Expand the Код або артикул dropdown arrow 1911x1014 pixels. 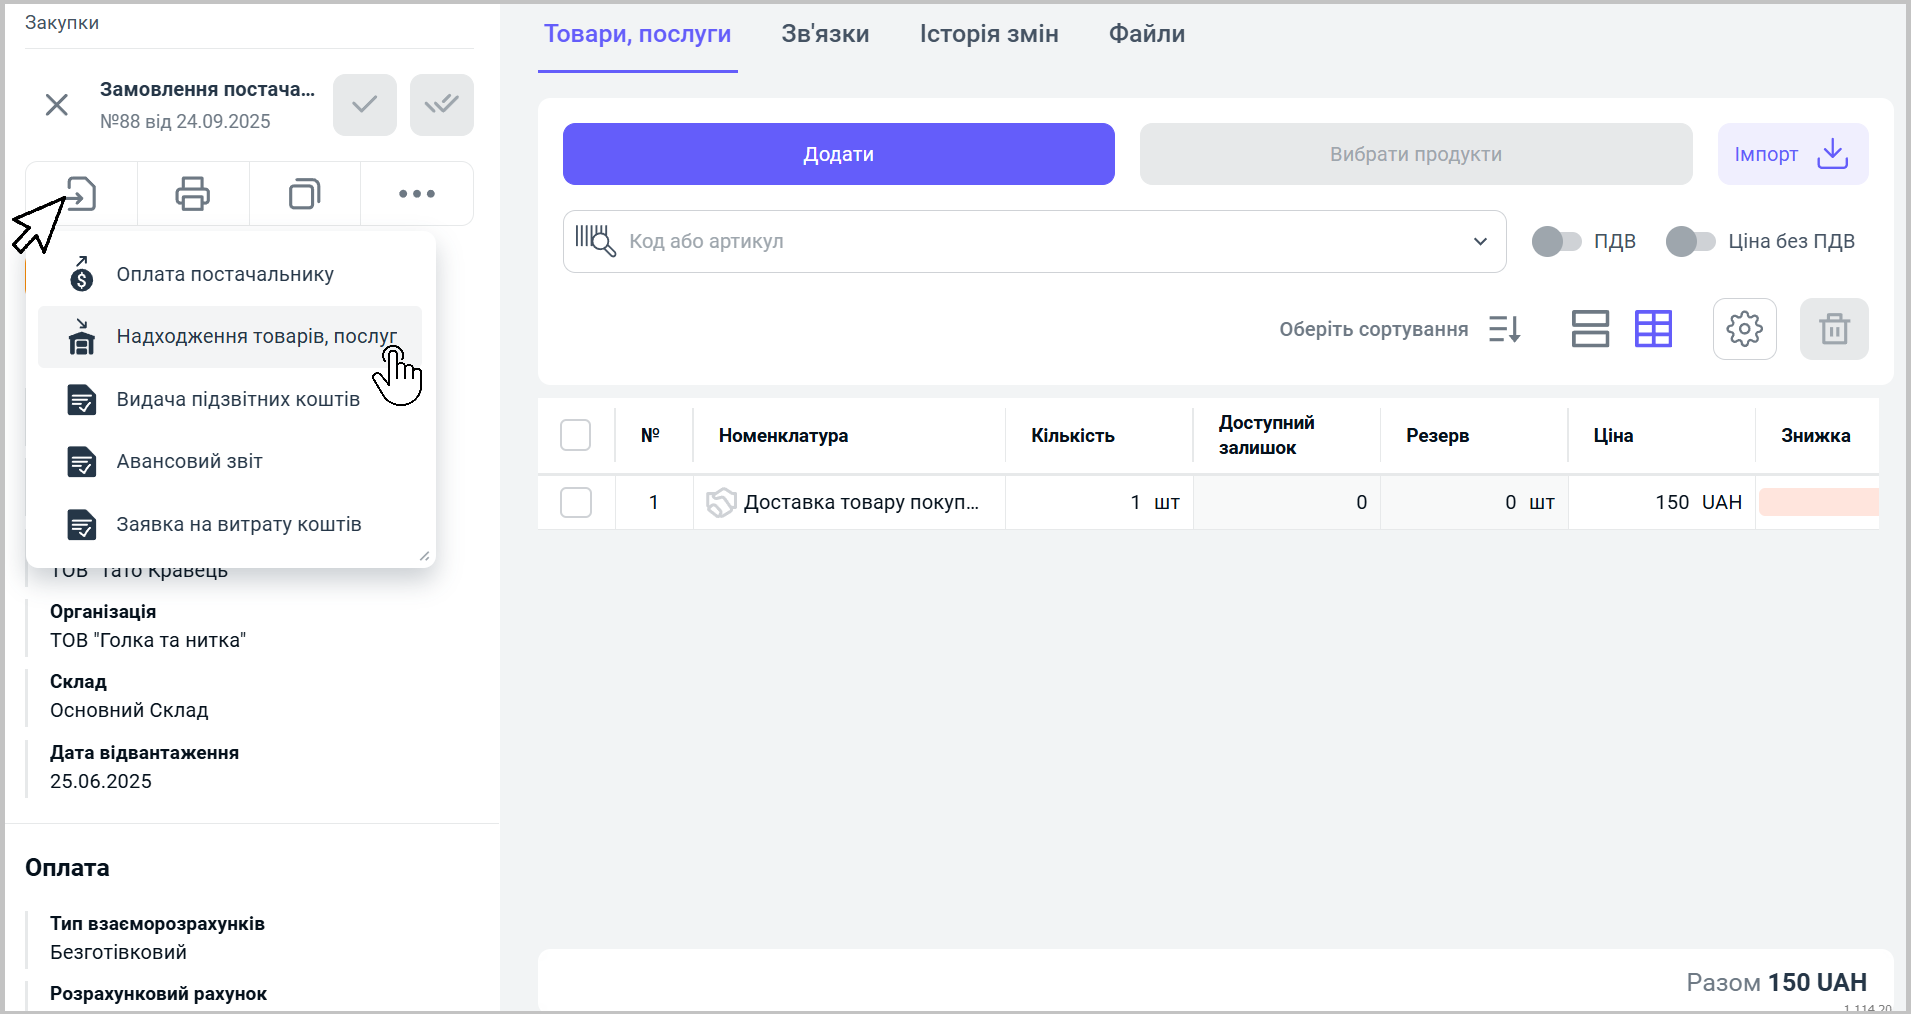click(x=1480, y=241)
